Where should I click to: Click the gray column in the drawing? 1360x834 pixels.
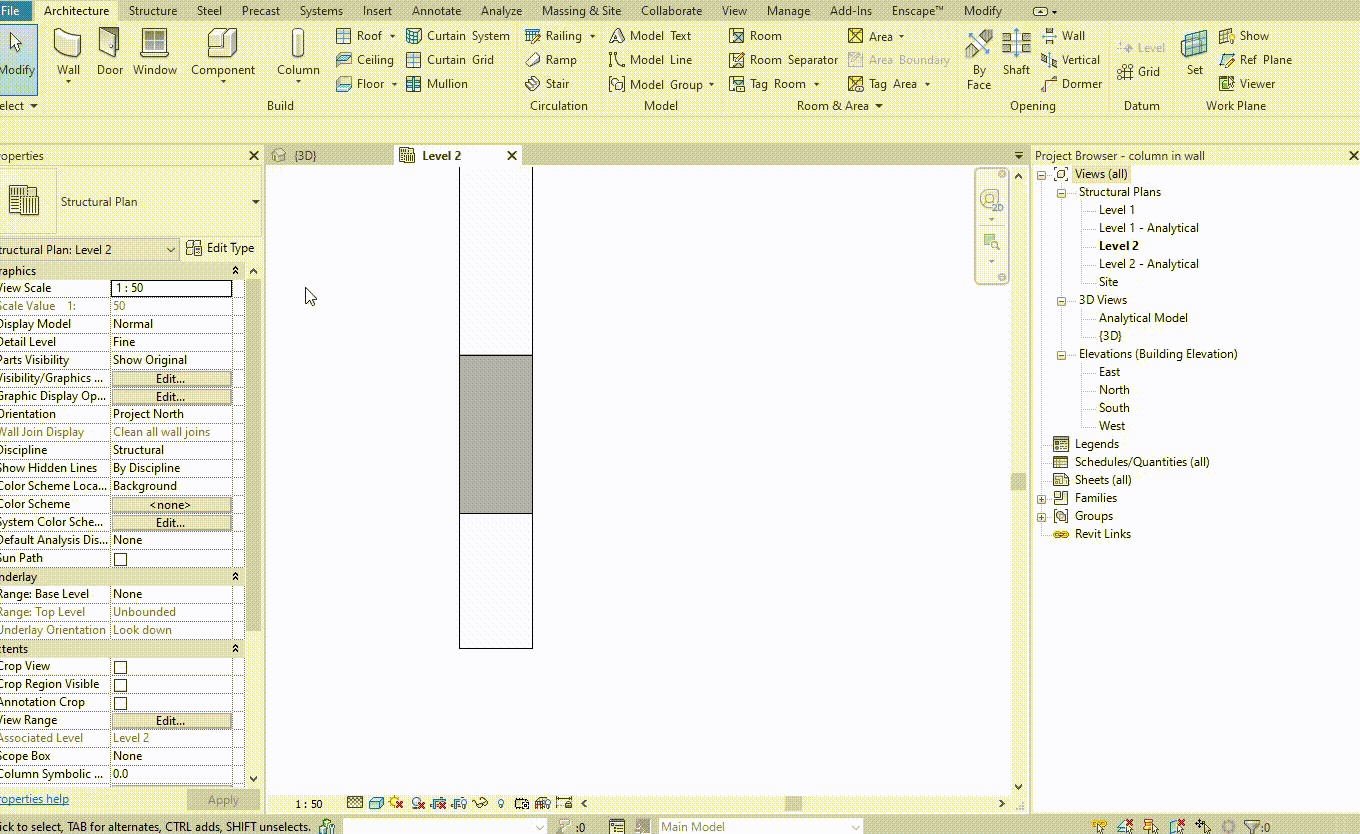[496, 434]
